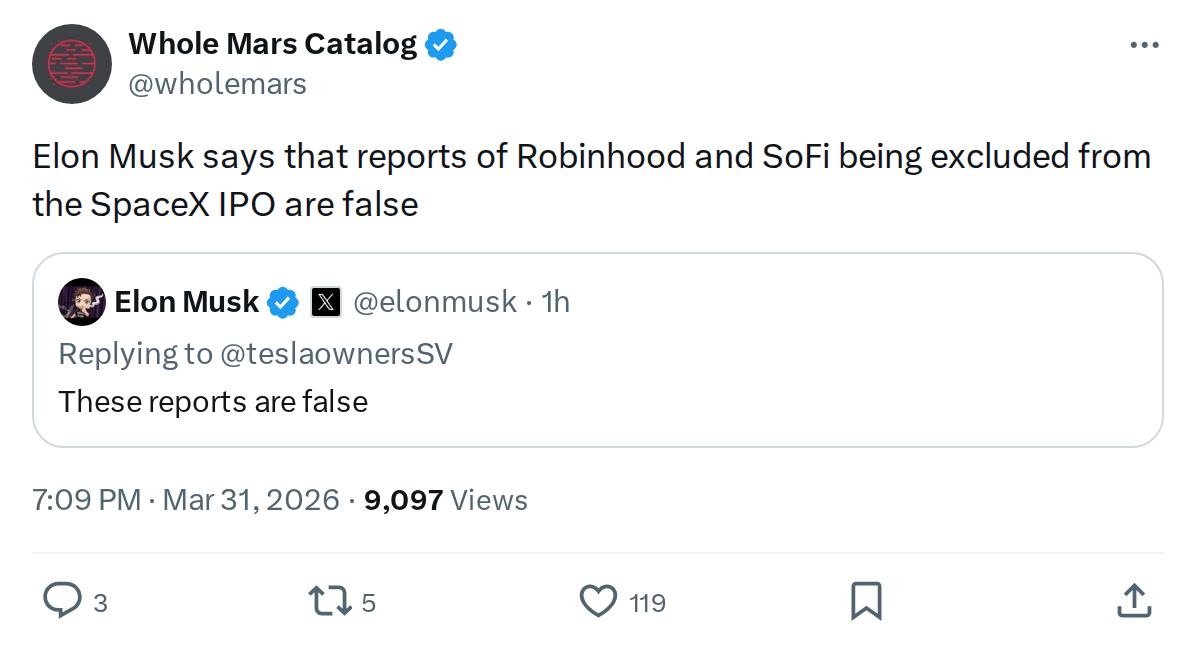1196x648 pixels.
Task: Click the blue verified badge next to Whole Mars Catalog
Action: 441,44
